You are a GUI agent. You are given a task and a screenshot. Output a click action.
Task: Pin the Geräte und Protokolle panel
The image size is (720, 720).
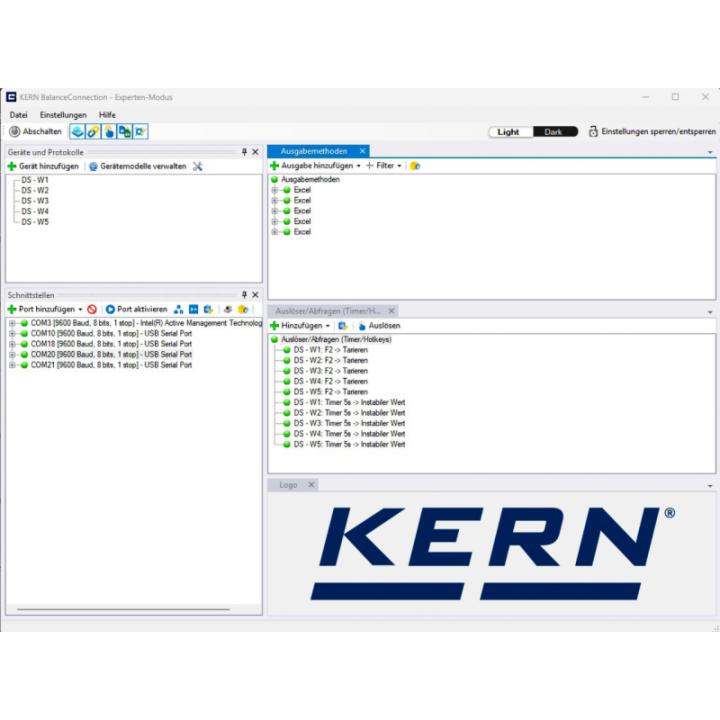pos(244,152)
